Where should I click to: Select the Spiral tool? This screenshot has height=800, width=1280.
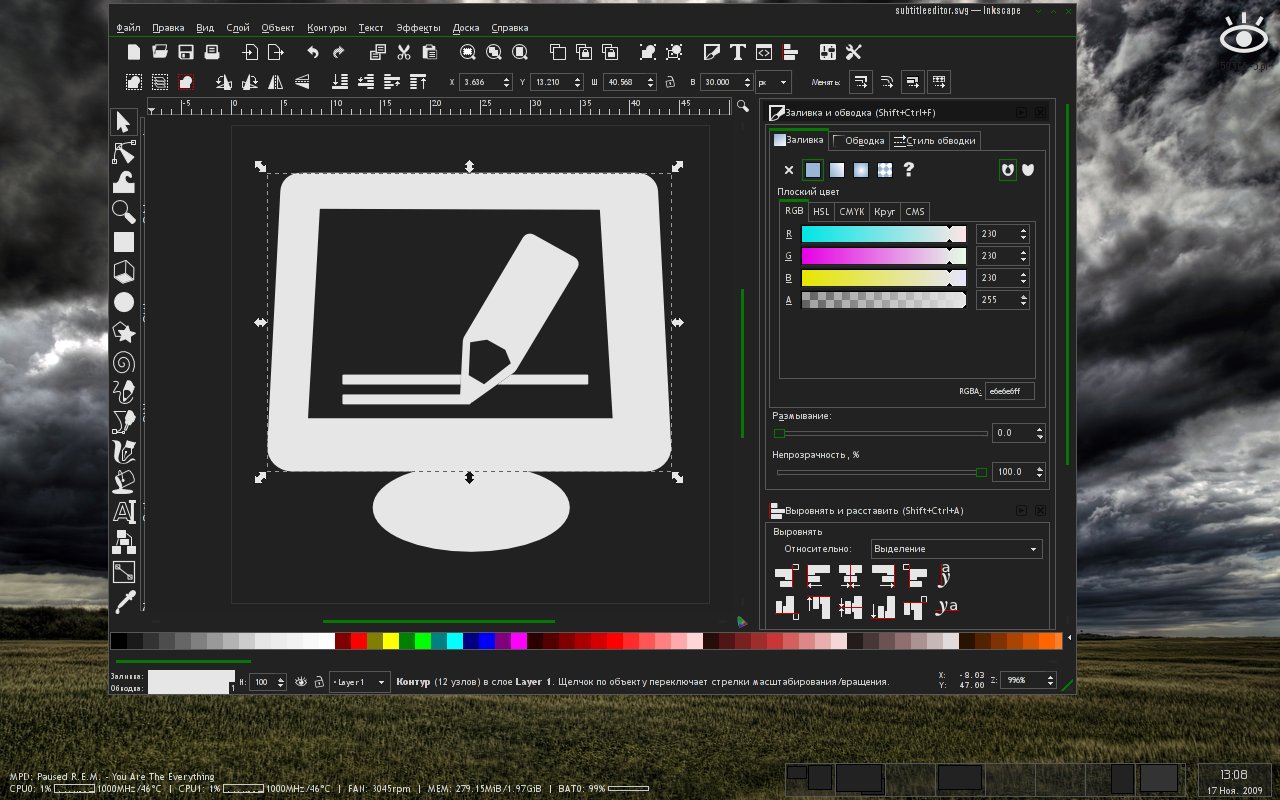124,362
